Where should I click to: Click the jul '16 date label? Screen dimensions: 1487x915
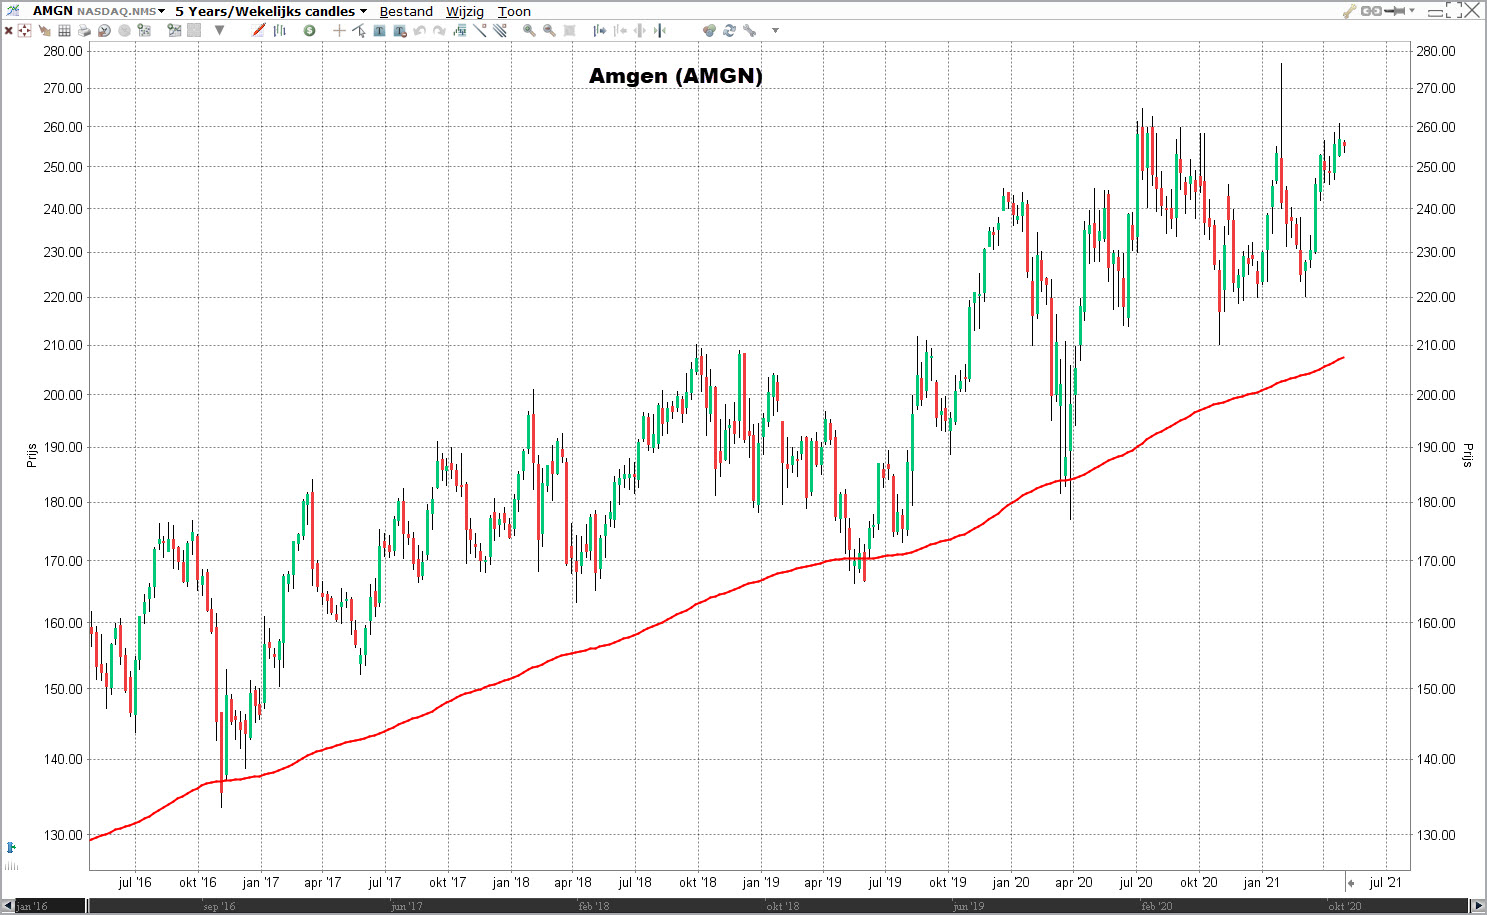click(x=135, y=882)
